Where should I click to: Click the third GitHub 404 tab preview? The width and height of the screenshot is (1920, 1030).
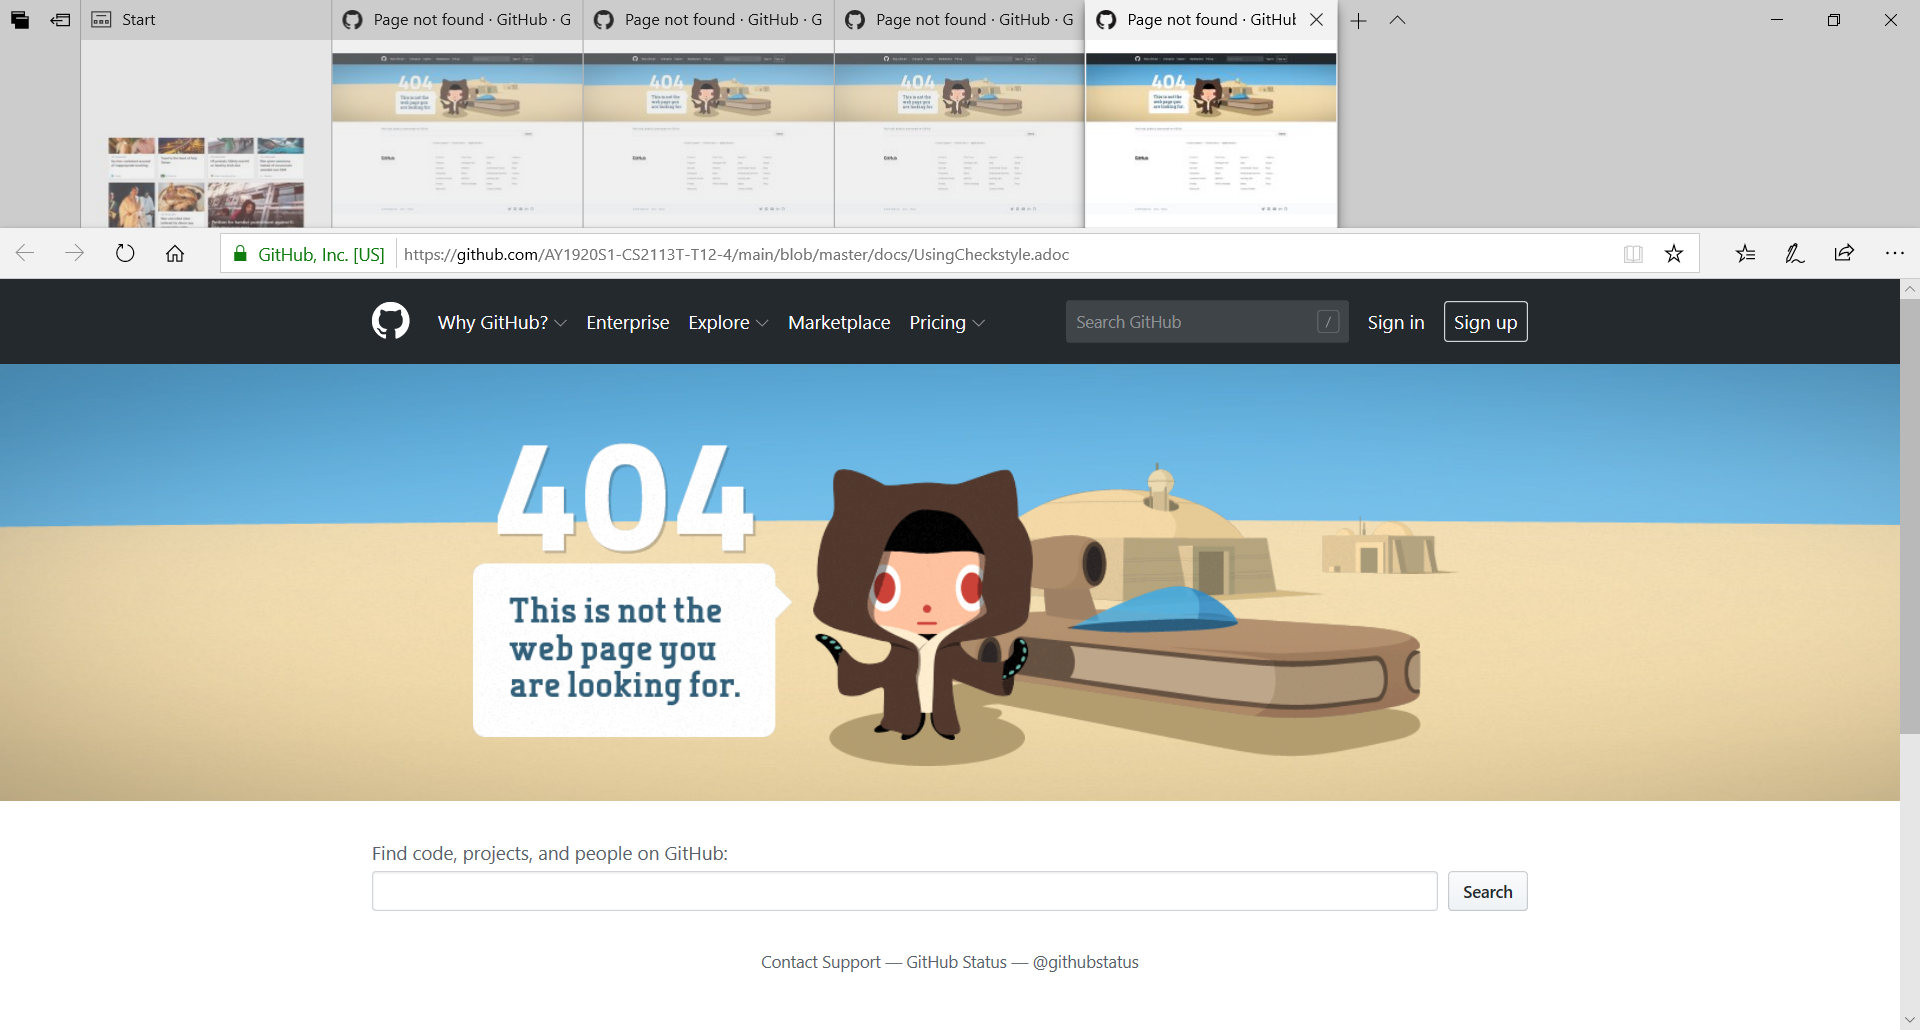[x=959, y=135]
